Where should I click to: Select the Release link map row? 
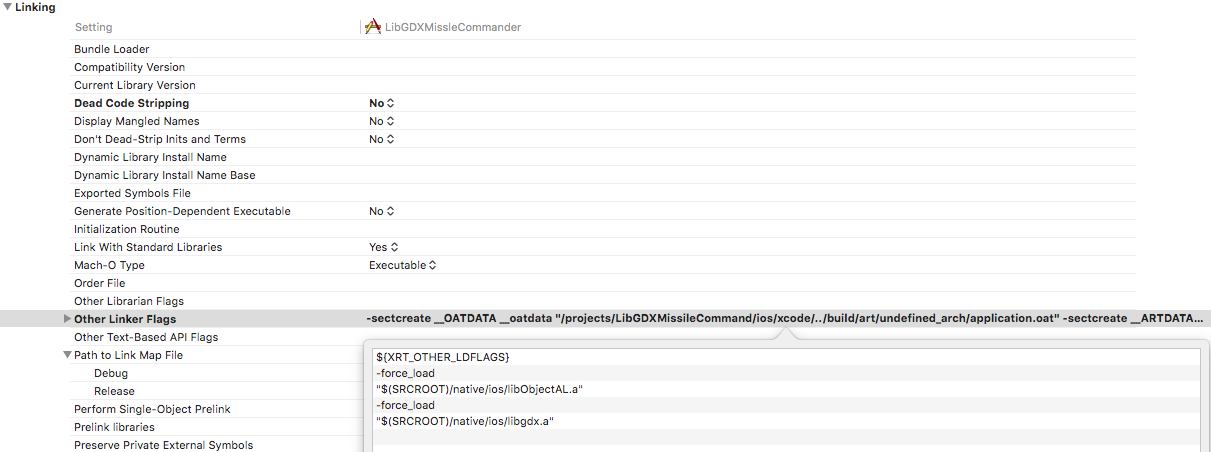(114, 391)
